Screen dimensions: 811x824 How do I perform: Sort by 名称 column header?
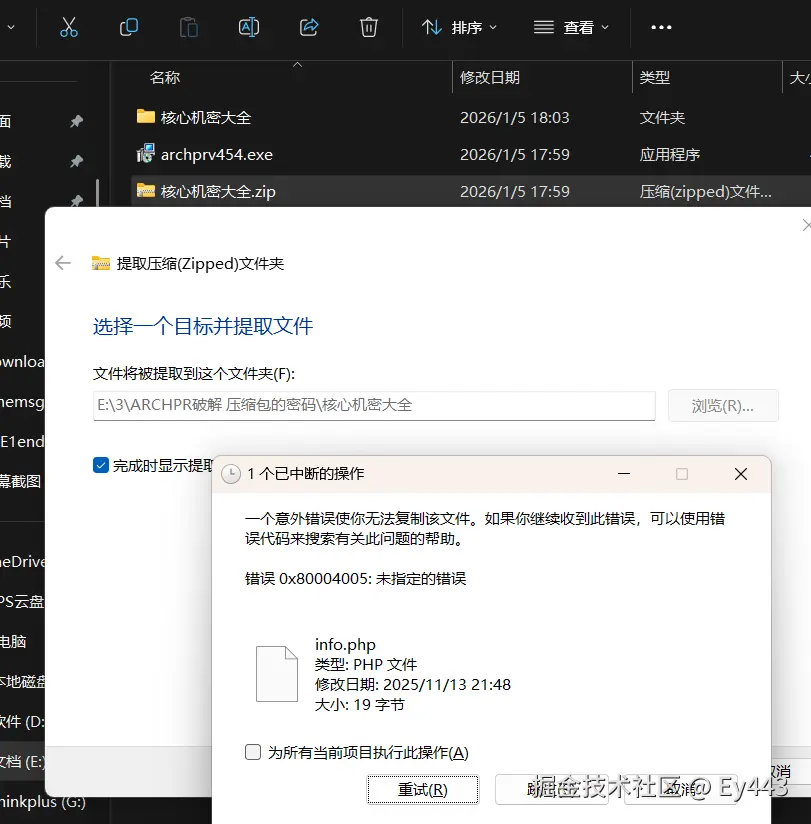[x=165, y=78]
